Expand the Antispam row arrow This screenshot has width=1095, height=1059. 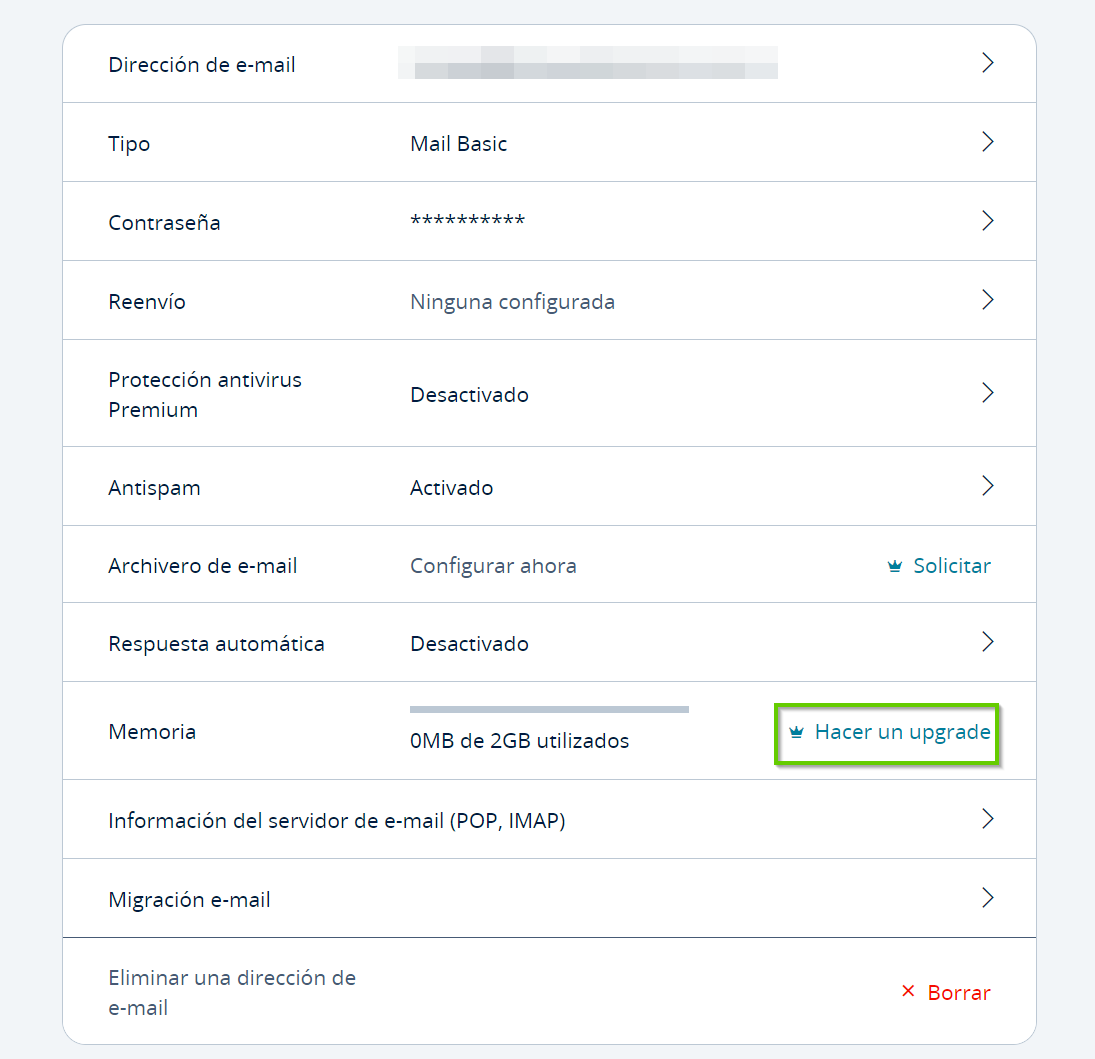point(987,485)
